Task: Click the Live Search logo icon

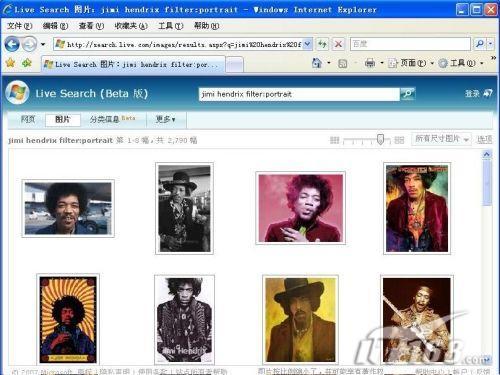Action: (x=17, y=93)
